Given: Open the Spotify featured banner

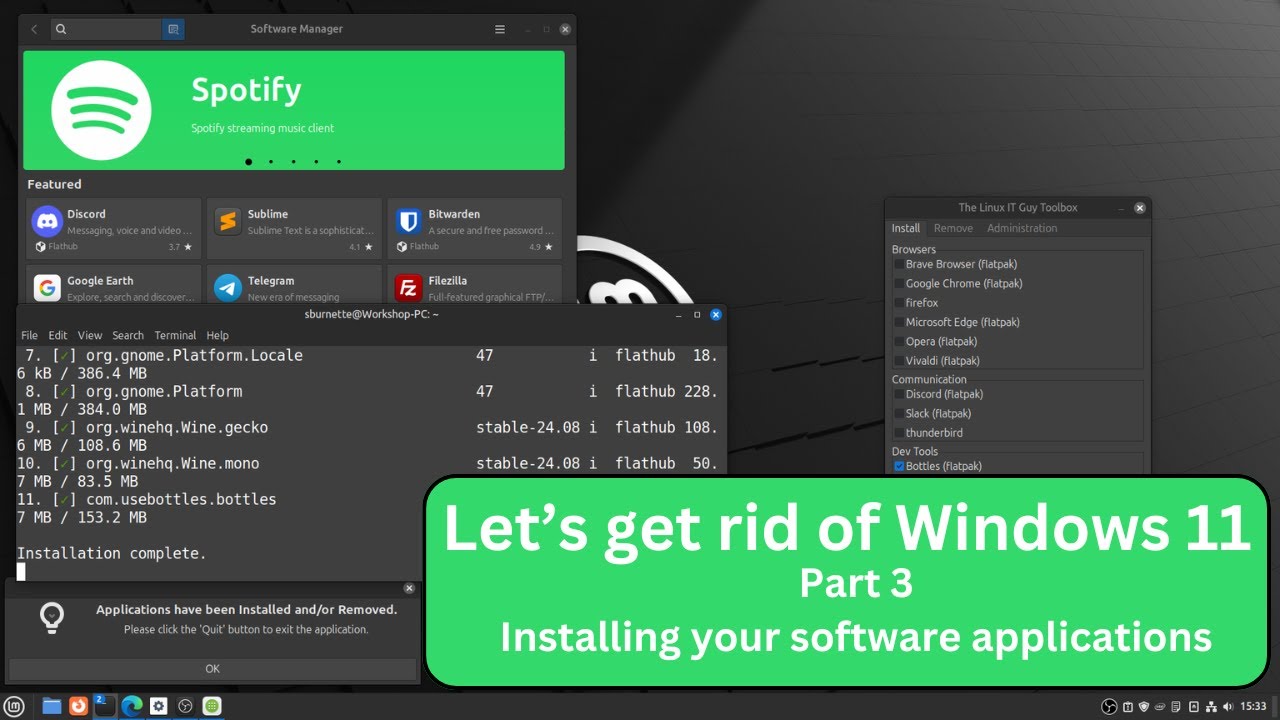Looking at the screenshot, I should 294,110.
